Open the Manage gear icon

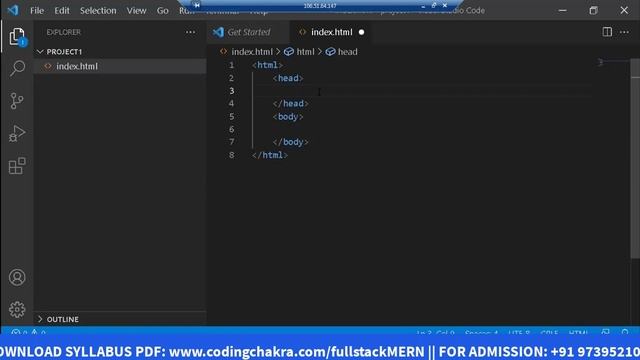tap(17, 310)
